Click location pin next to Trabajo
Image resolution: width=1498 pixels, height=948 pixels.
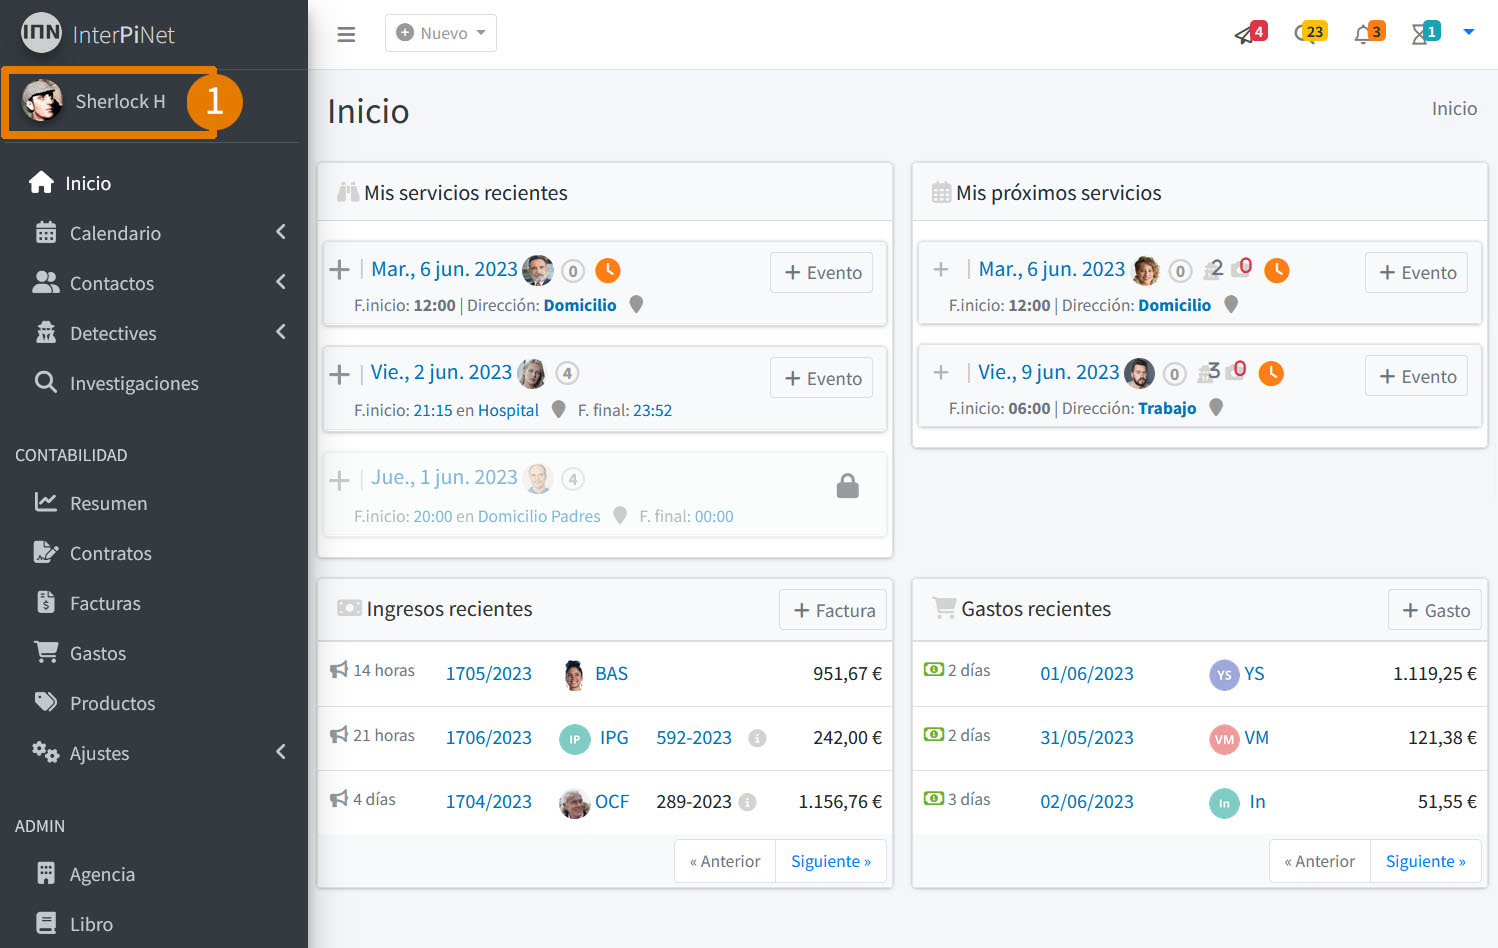(x=1216, y=407)
